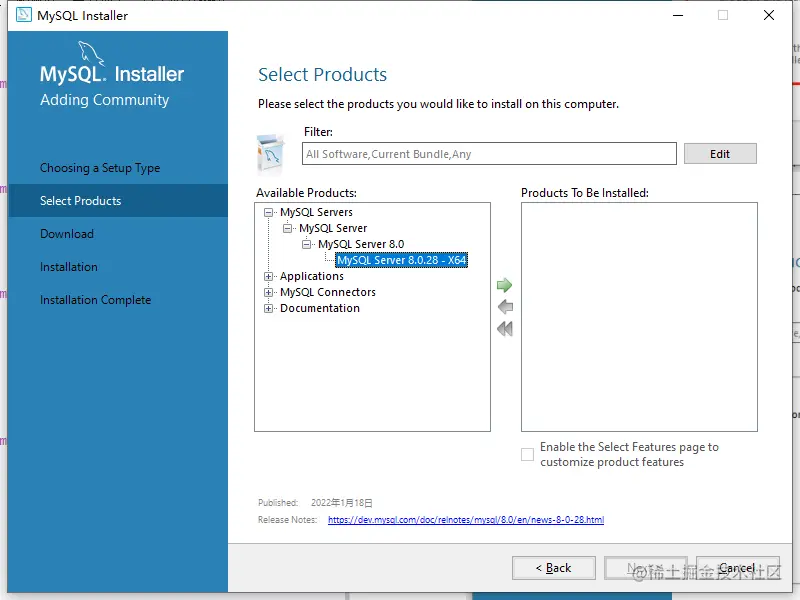Viewport: 800px width, 600px height.
Task: Select the MySQL Server 8.0 tree label
Action: [x=361, y=244]
